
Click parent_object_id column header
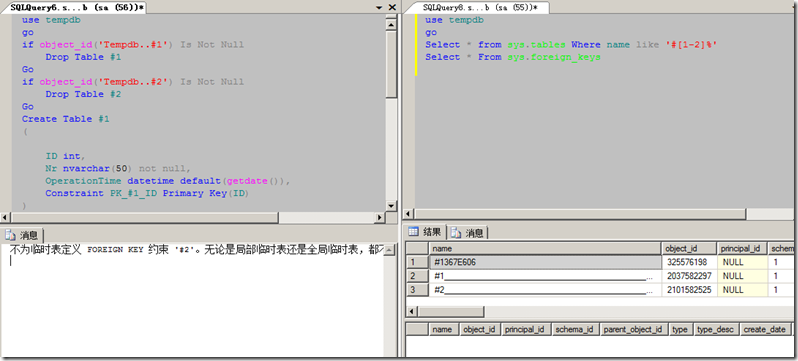coord(634,329)
